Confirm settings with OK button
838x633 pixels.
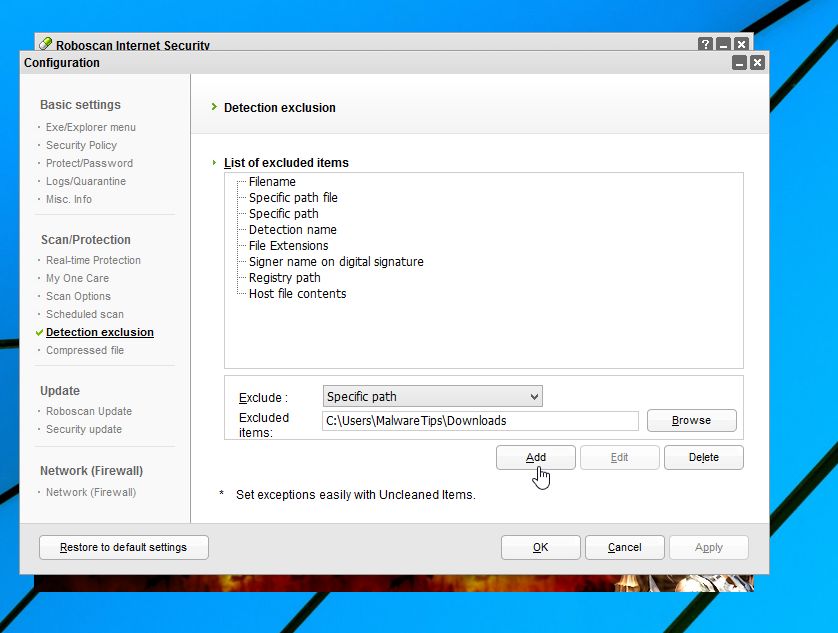(540, 547)
